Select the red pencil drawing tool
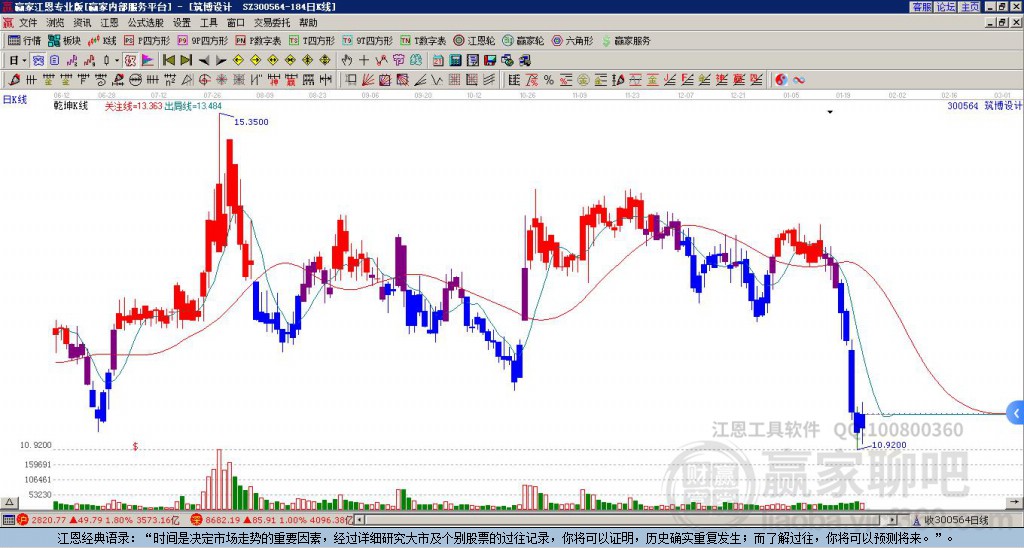This screenshot has width=1024, height=548. (14, 80)
